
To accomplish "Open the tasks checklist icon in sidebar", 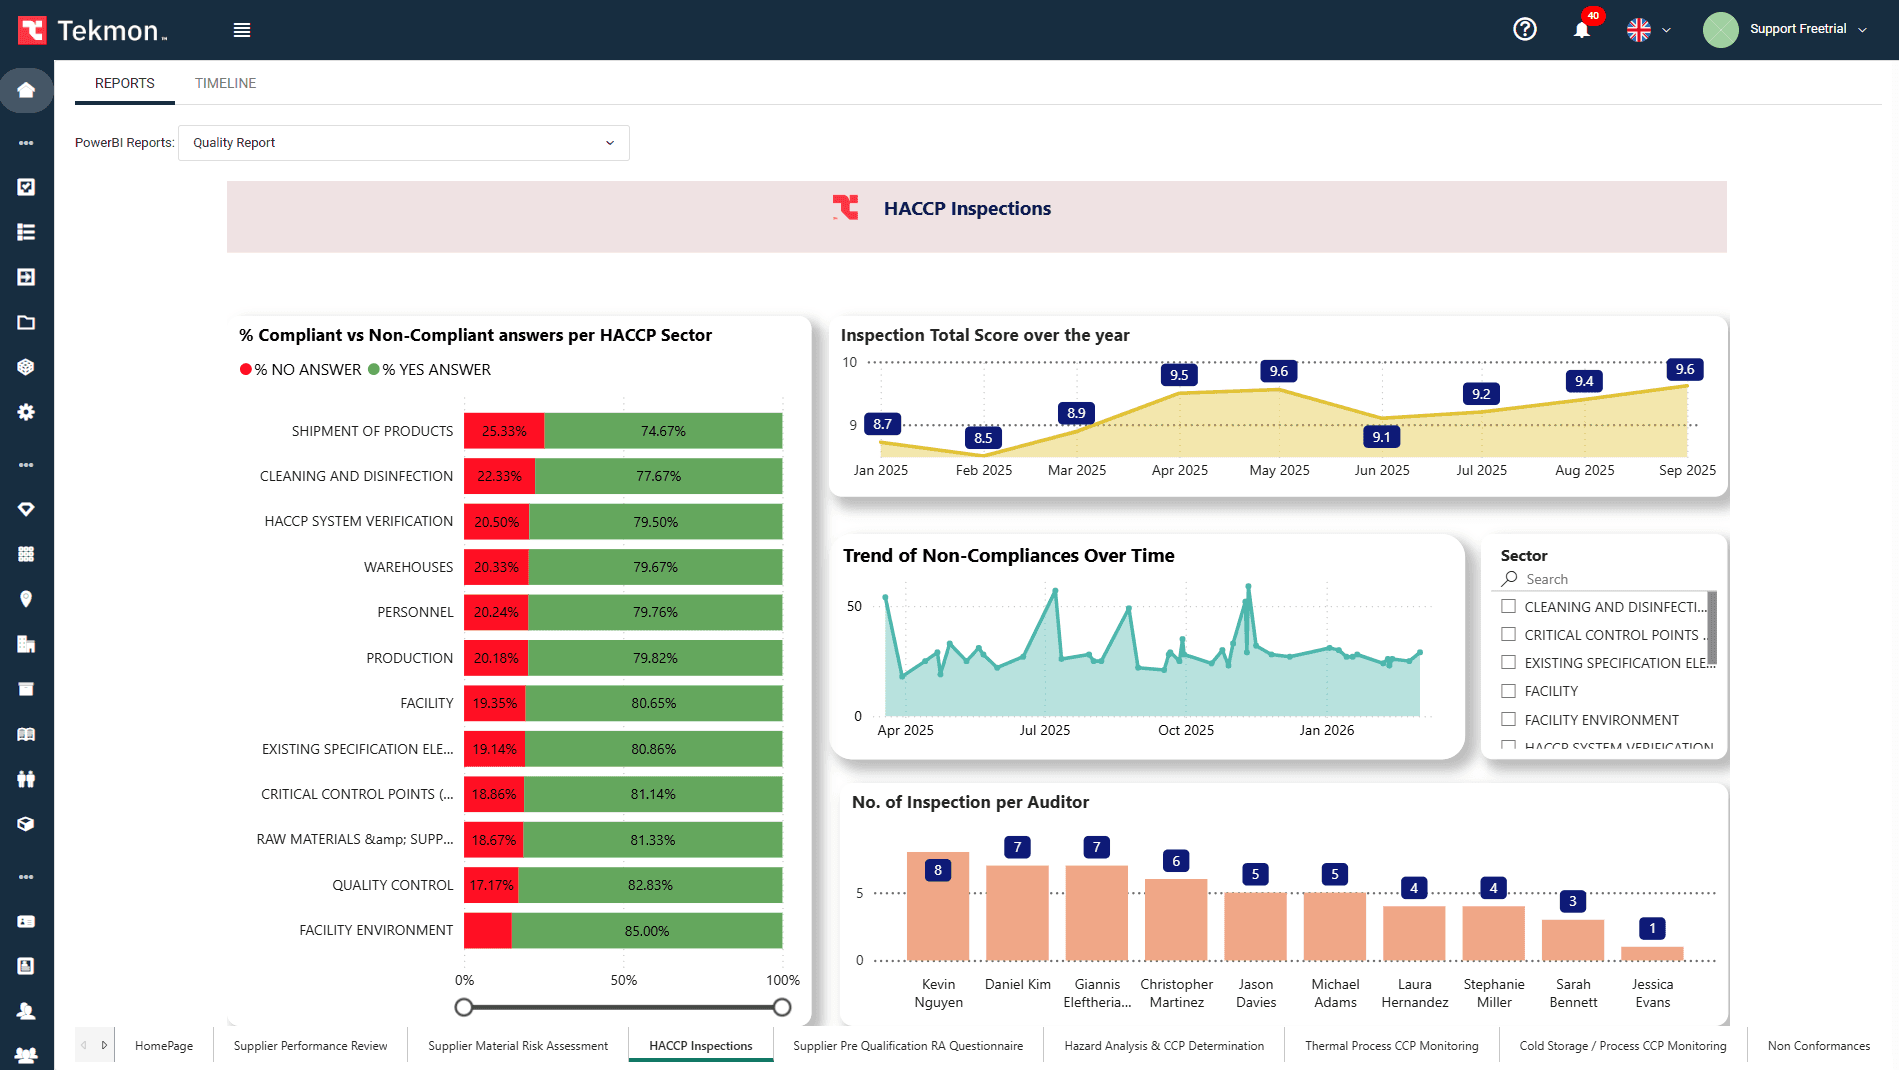I will tap(26, 186).
